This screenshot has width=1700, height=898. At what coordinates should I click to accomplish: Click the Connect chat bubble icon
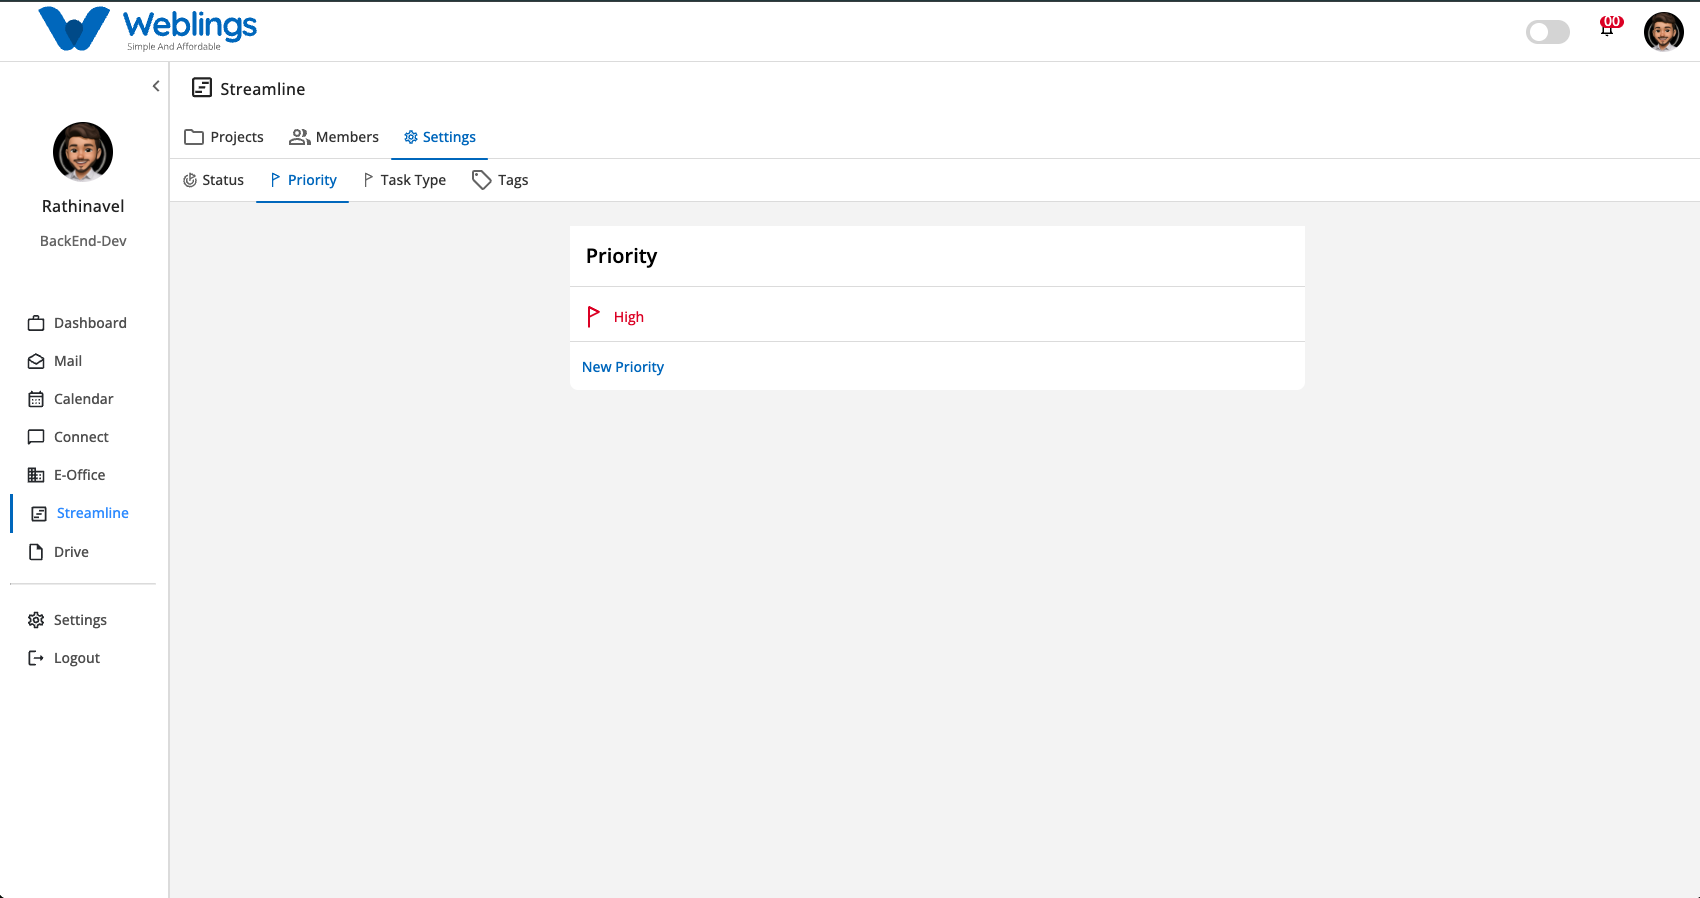click(x=36, y=437)
